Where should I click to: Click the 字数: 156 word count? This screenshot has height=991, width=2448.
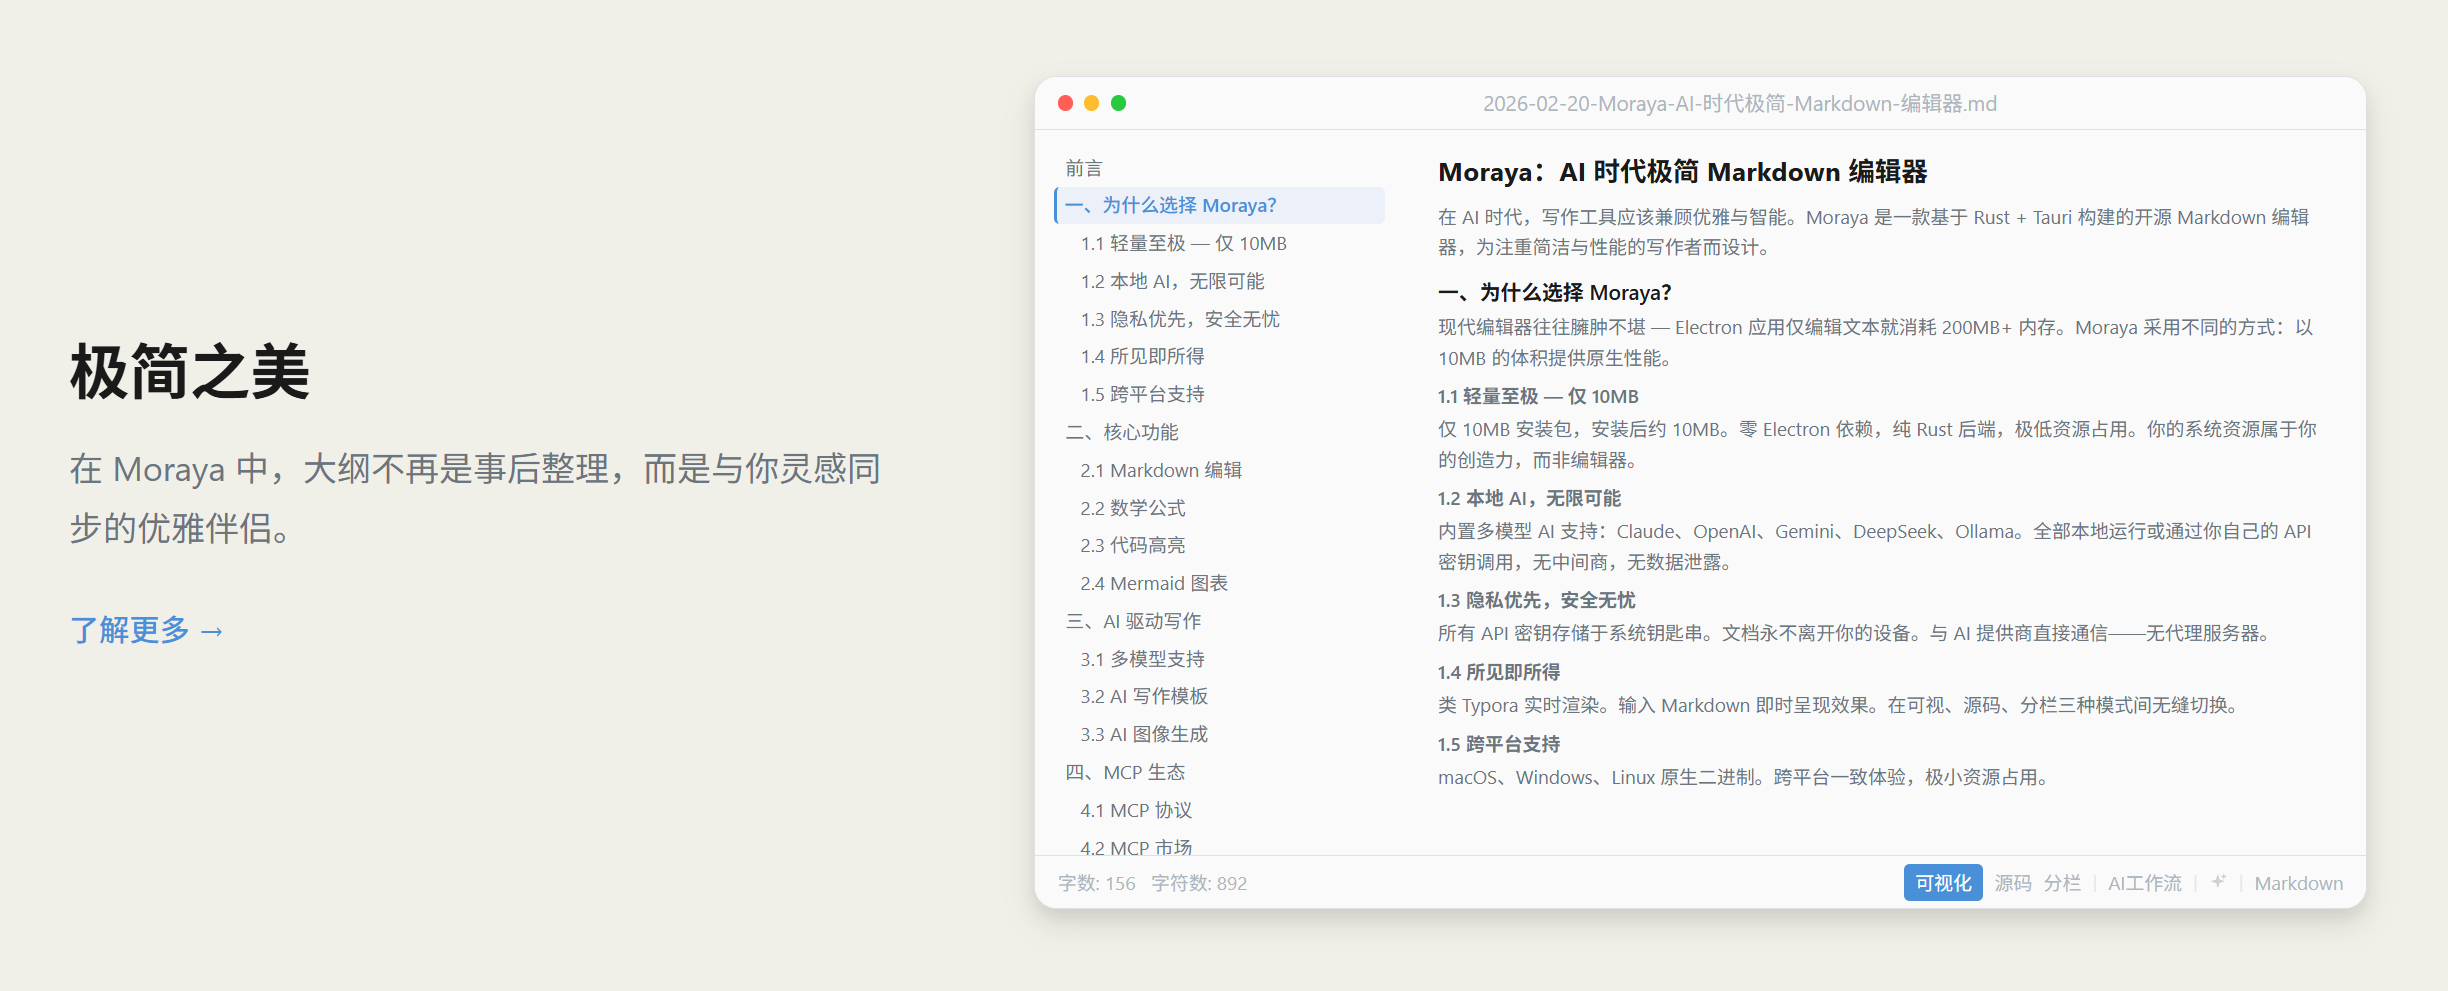coord(1097,883)
